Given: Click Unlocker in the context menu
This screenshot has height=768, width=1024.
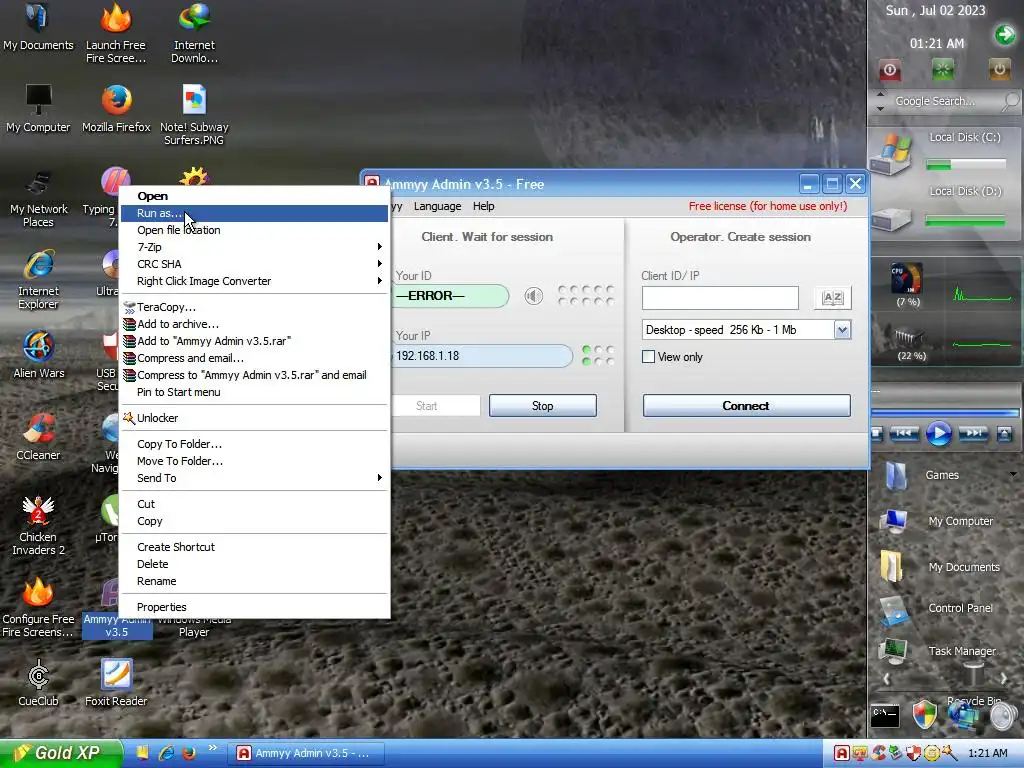Looking at the screenshot, I should 255,418.
